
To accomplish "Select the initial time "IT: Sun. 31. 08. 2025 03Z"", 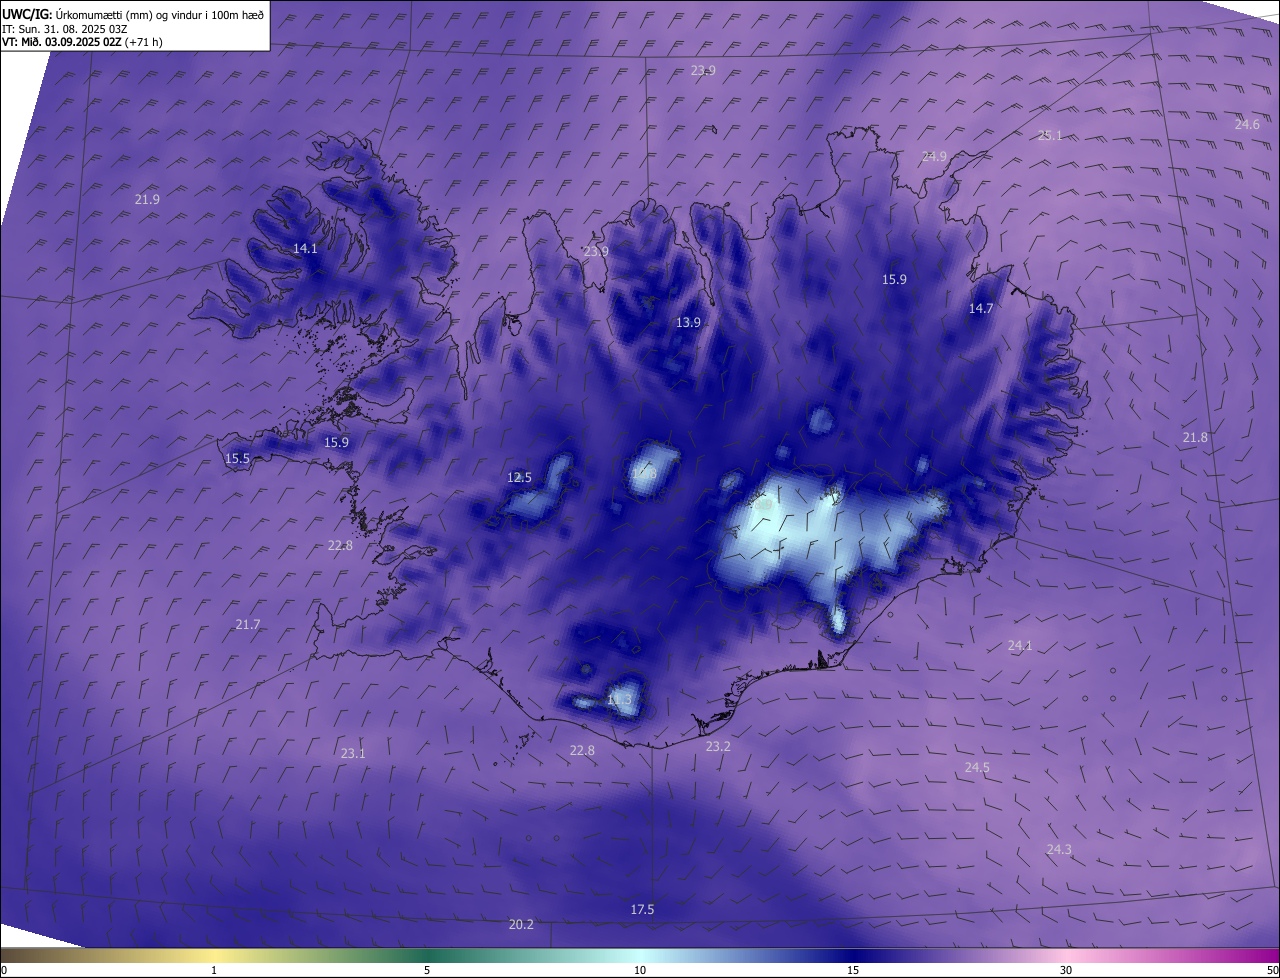I will (x=64, y=29).
